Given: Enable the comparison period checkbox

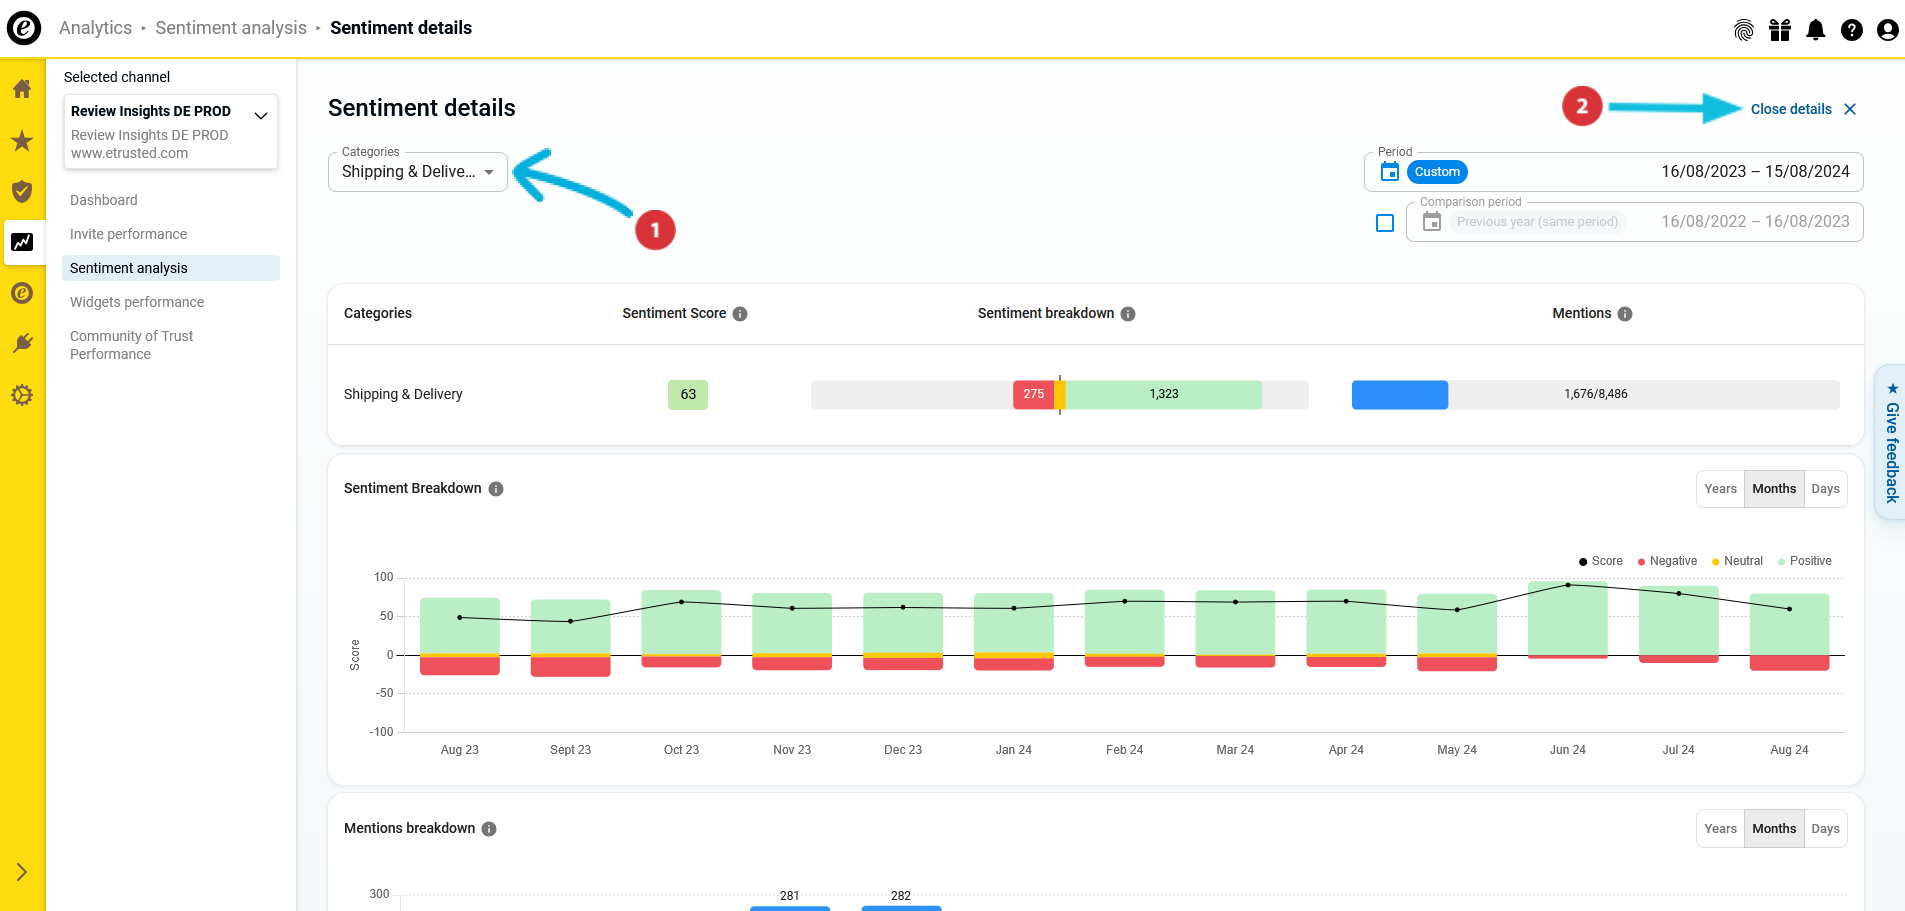Looking at the screenshot, I should pyautogui.click(x=1385, y=223).
